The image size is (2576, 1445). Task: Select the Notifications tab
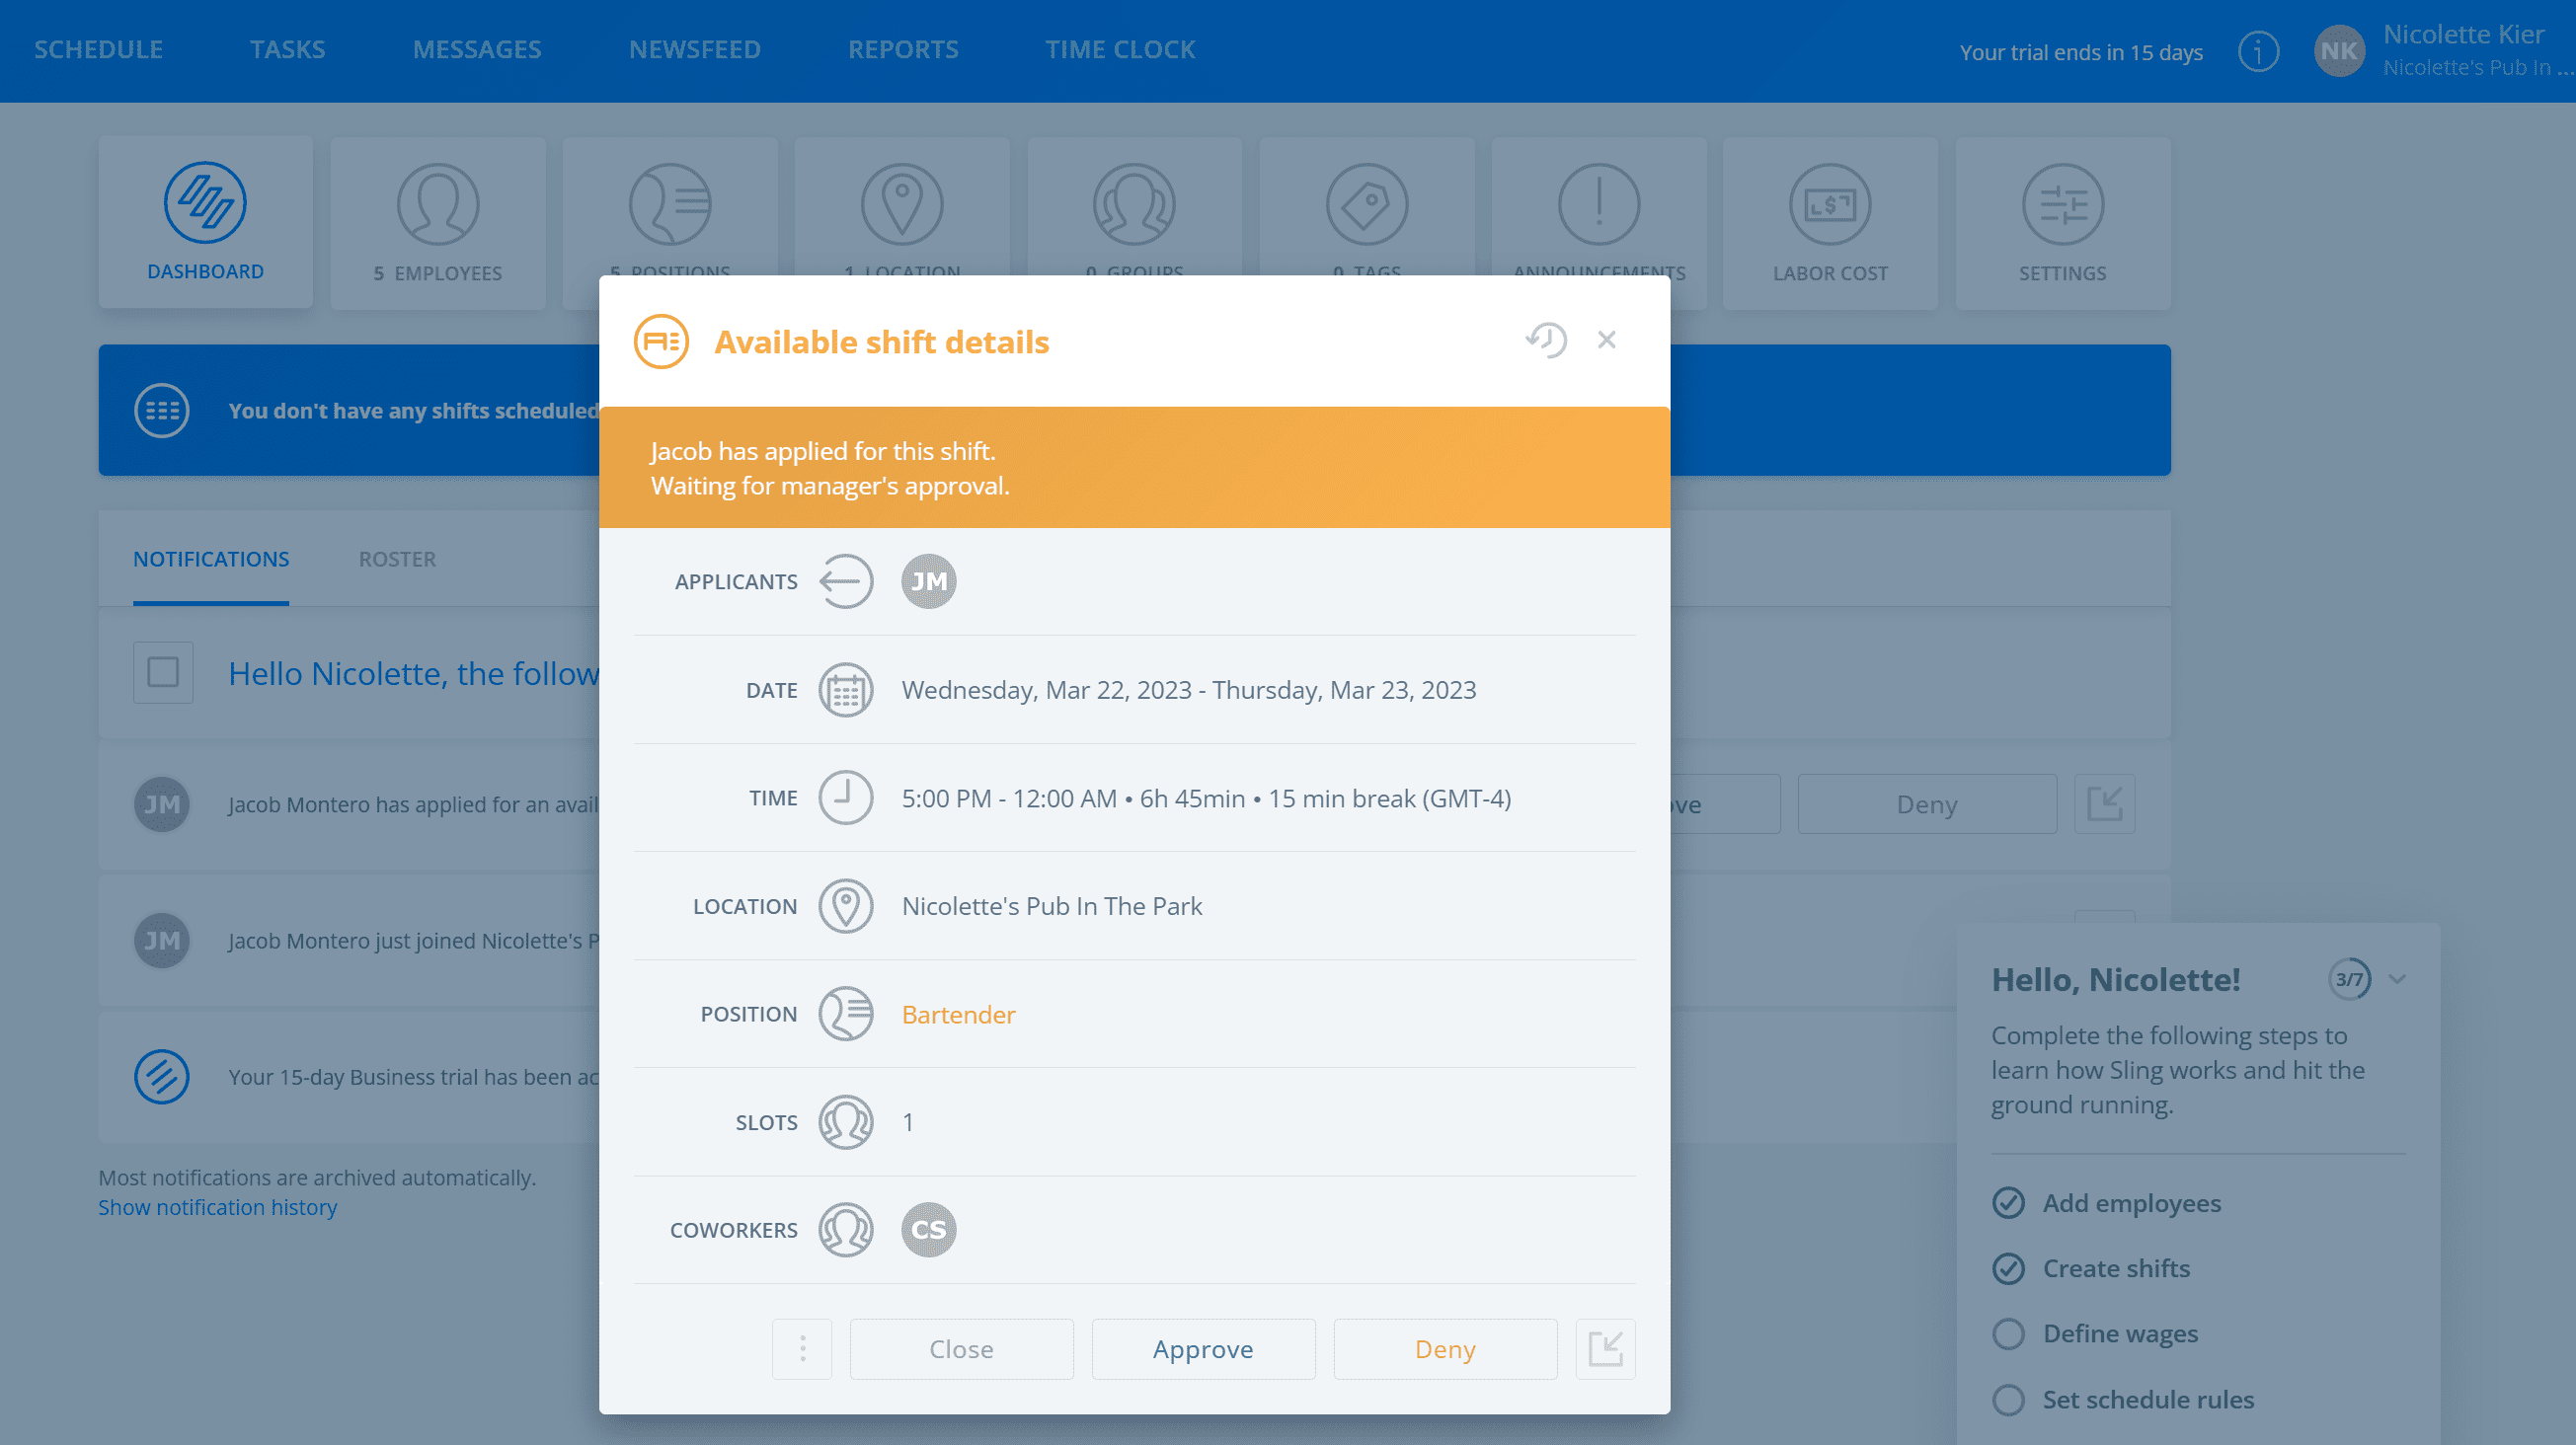[210, 559]
